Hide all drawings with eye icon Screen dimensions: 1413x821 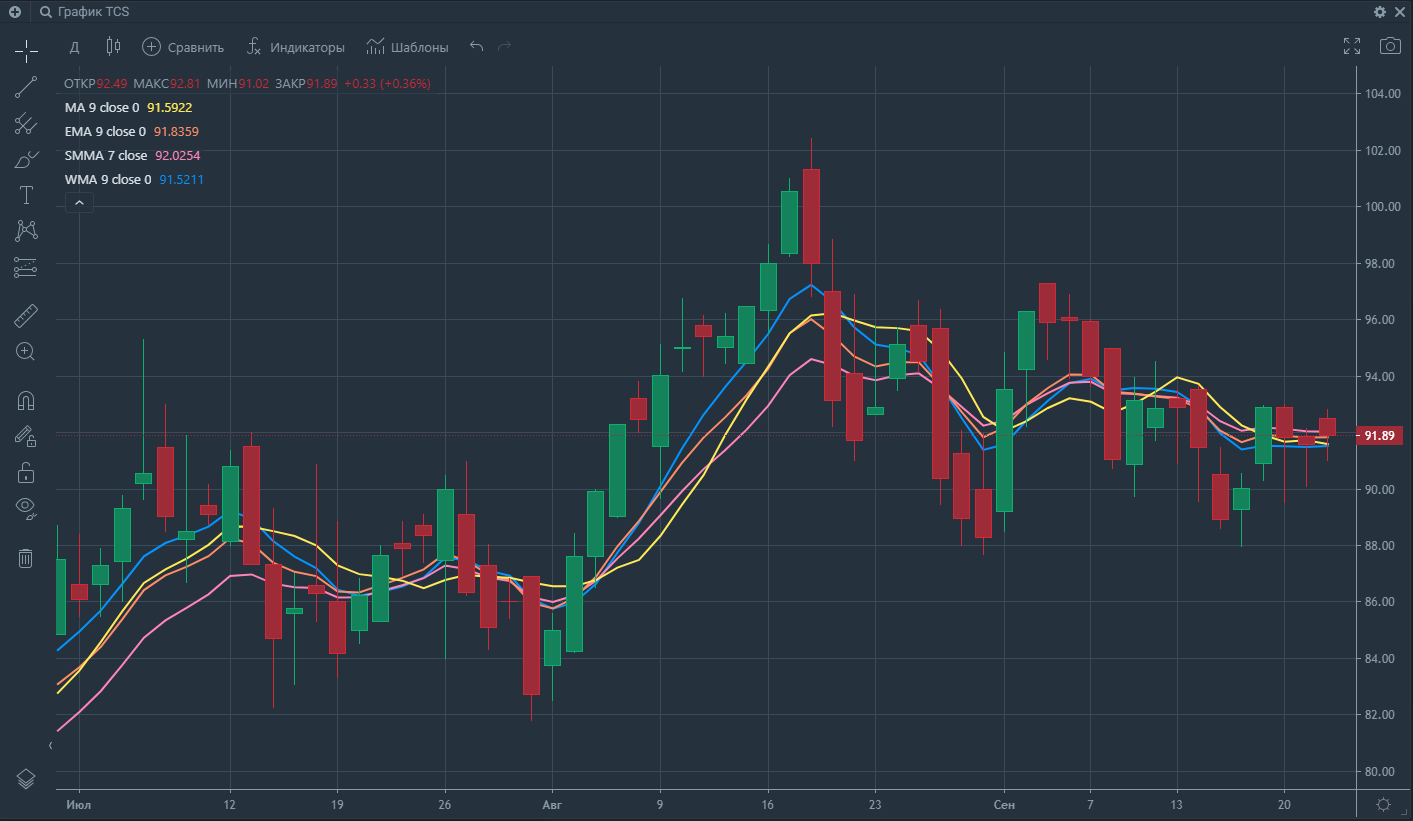26,507
